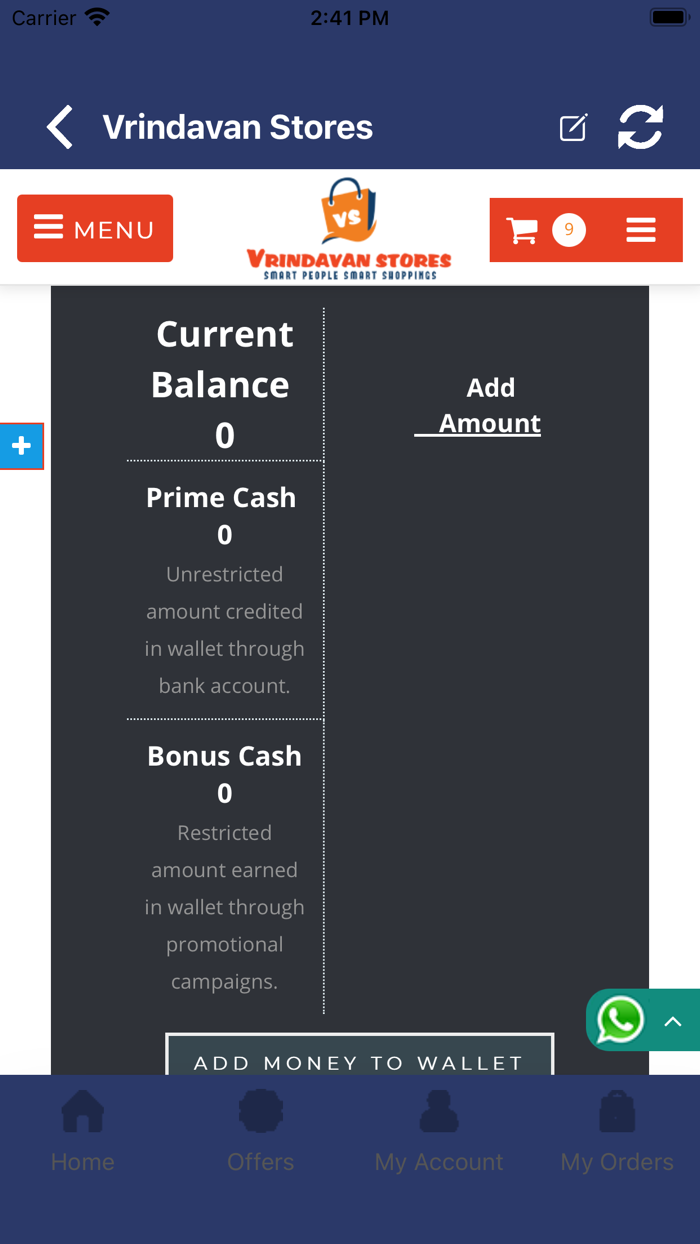The width and height of the screenshot is (700, 1244).
Task: Tap the cart item count badge
Action: point(569,231)
